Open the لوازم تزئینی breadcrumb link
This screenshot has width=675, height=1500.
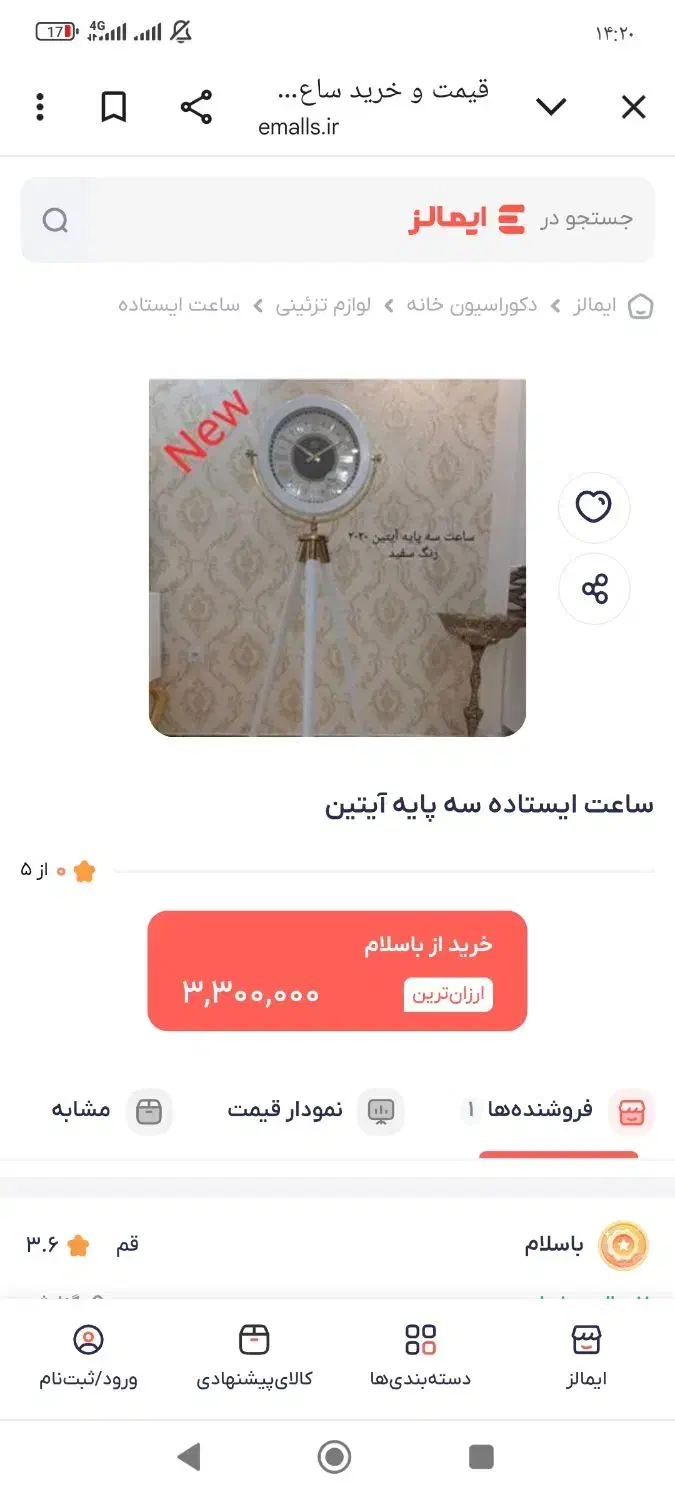click(323, 305)
